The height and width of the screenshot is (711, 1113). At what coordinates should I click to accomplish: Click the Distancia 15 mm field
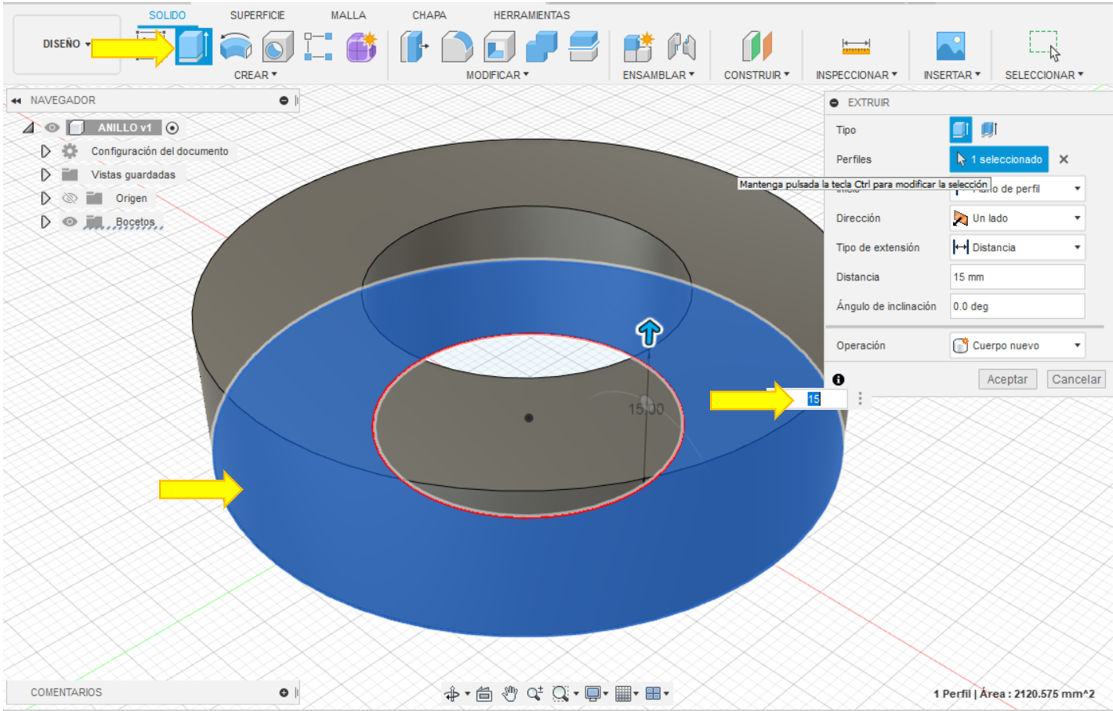[1017, 277]
